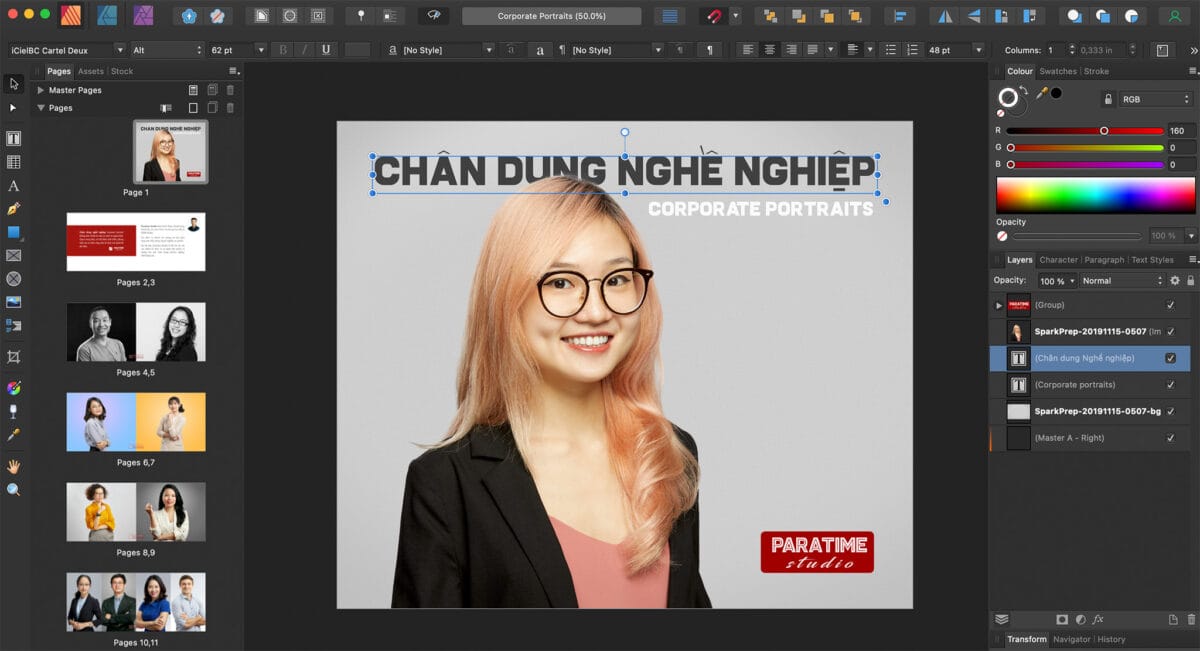Select the Colour Picker tool in toolbar
1200x651 pixels.
coord(14,435)
